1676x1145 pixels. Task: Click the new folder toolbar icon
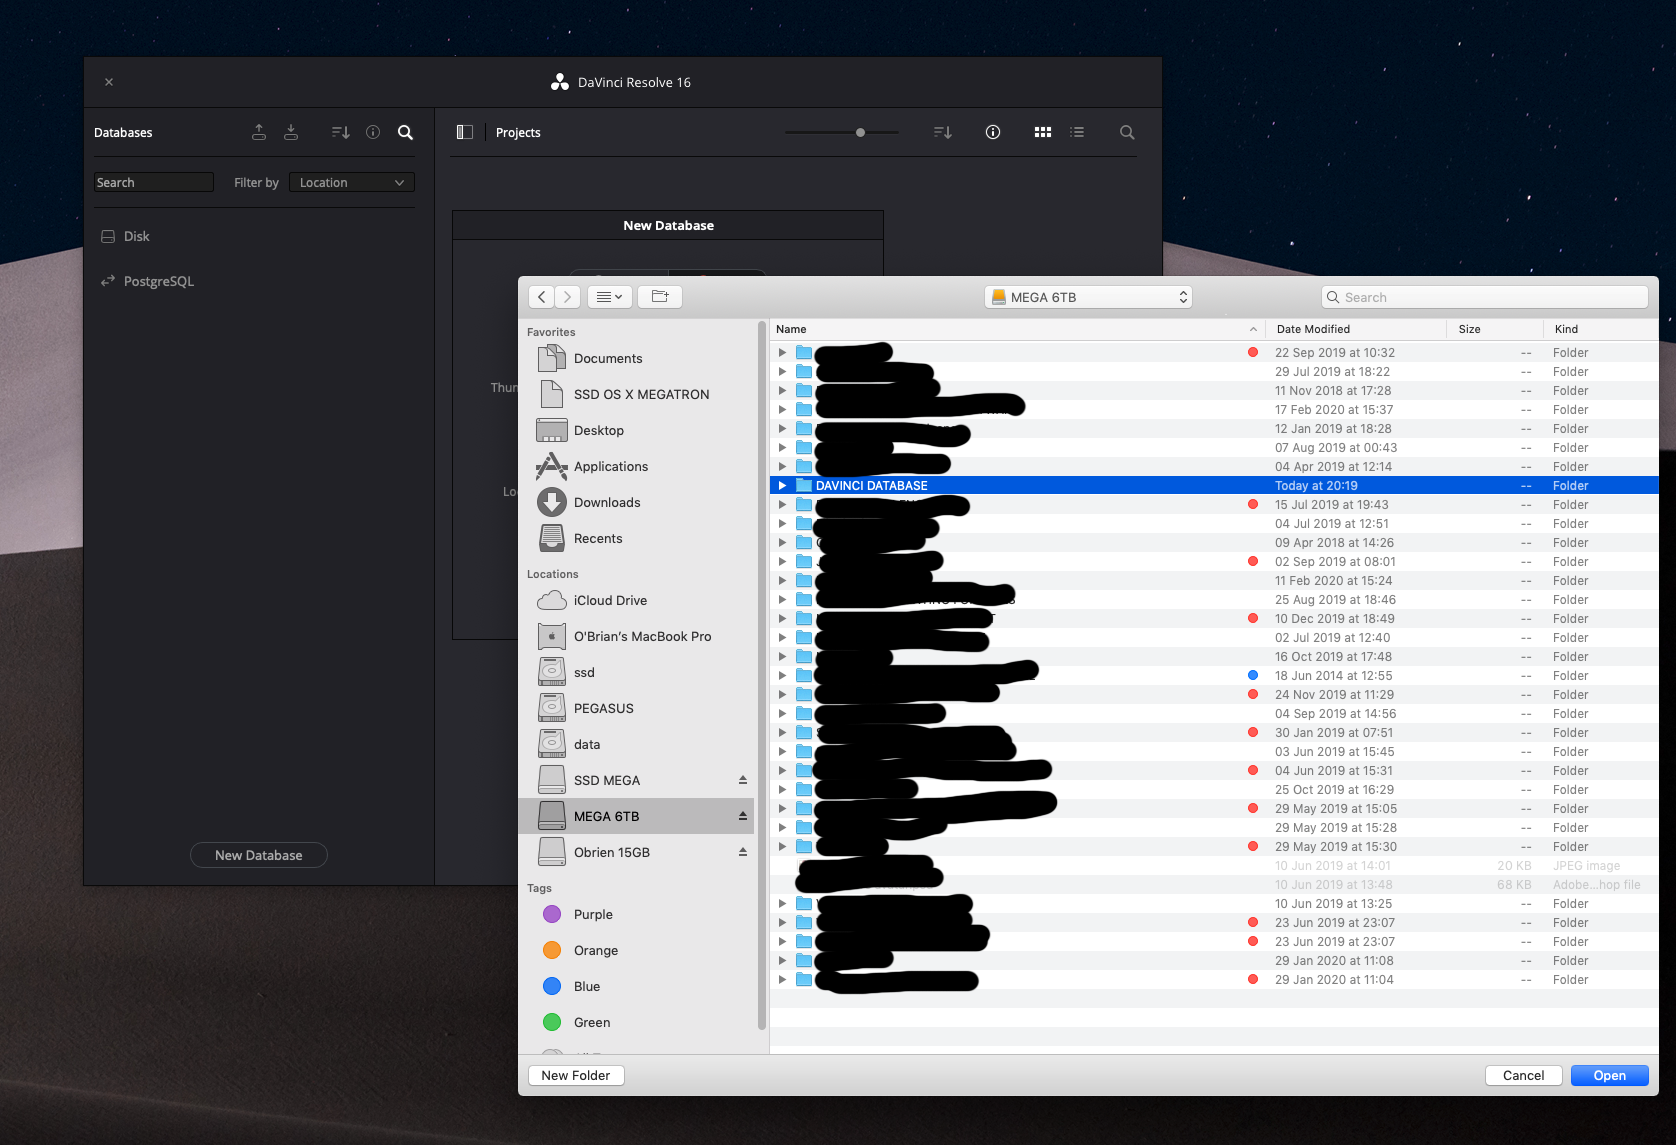pos(660,297)
